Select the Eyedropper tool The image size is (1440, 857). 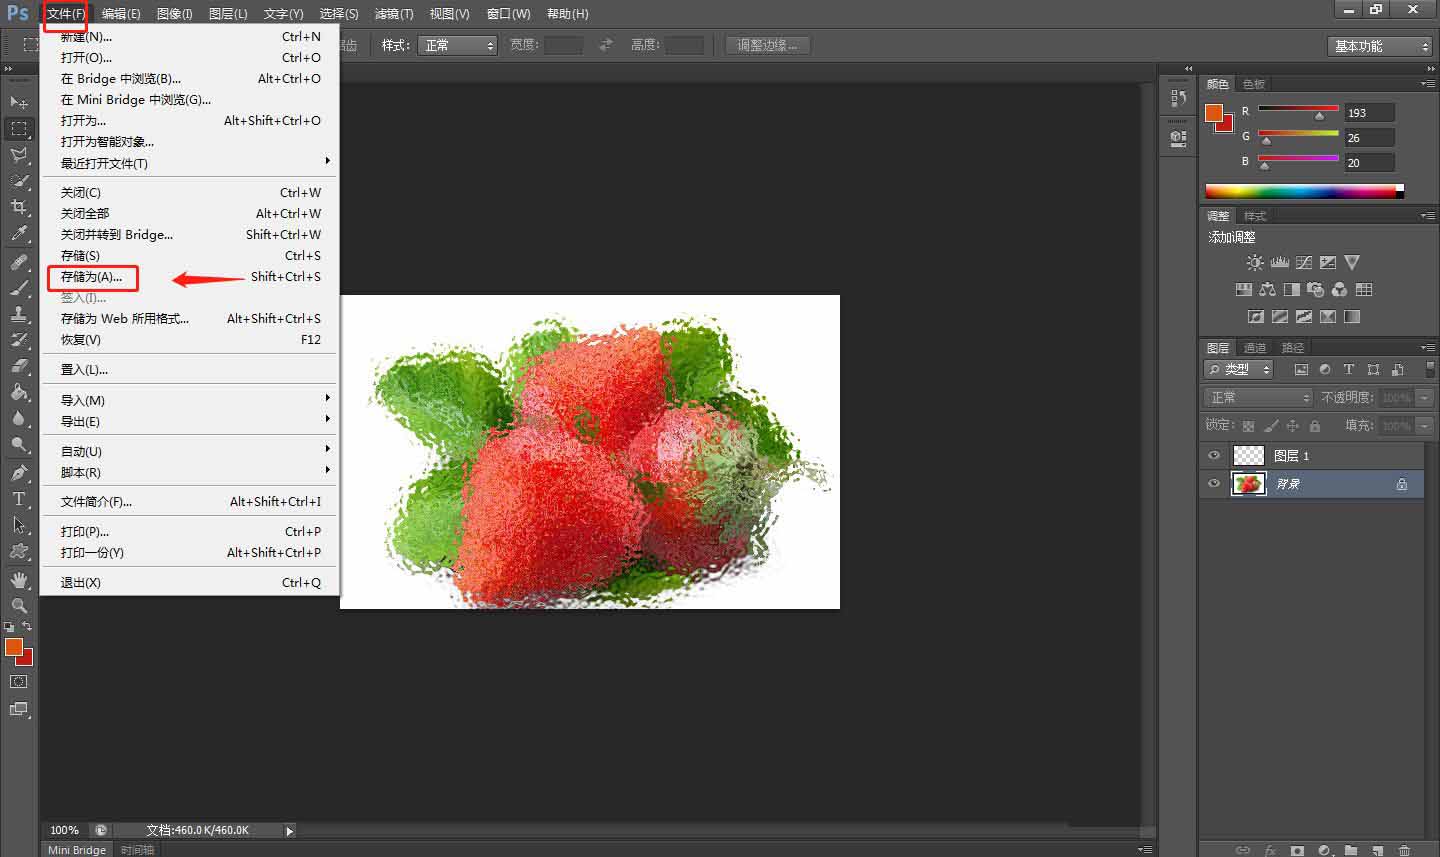pyautogui.click(x=18, y=234)
